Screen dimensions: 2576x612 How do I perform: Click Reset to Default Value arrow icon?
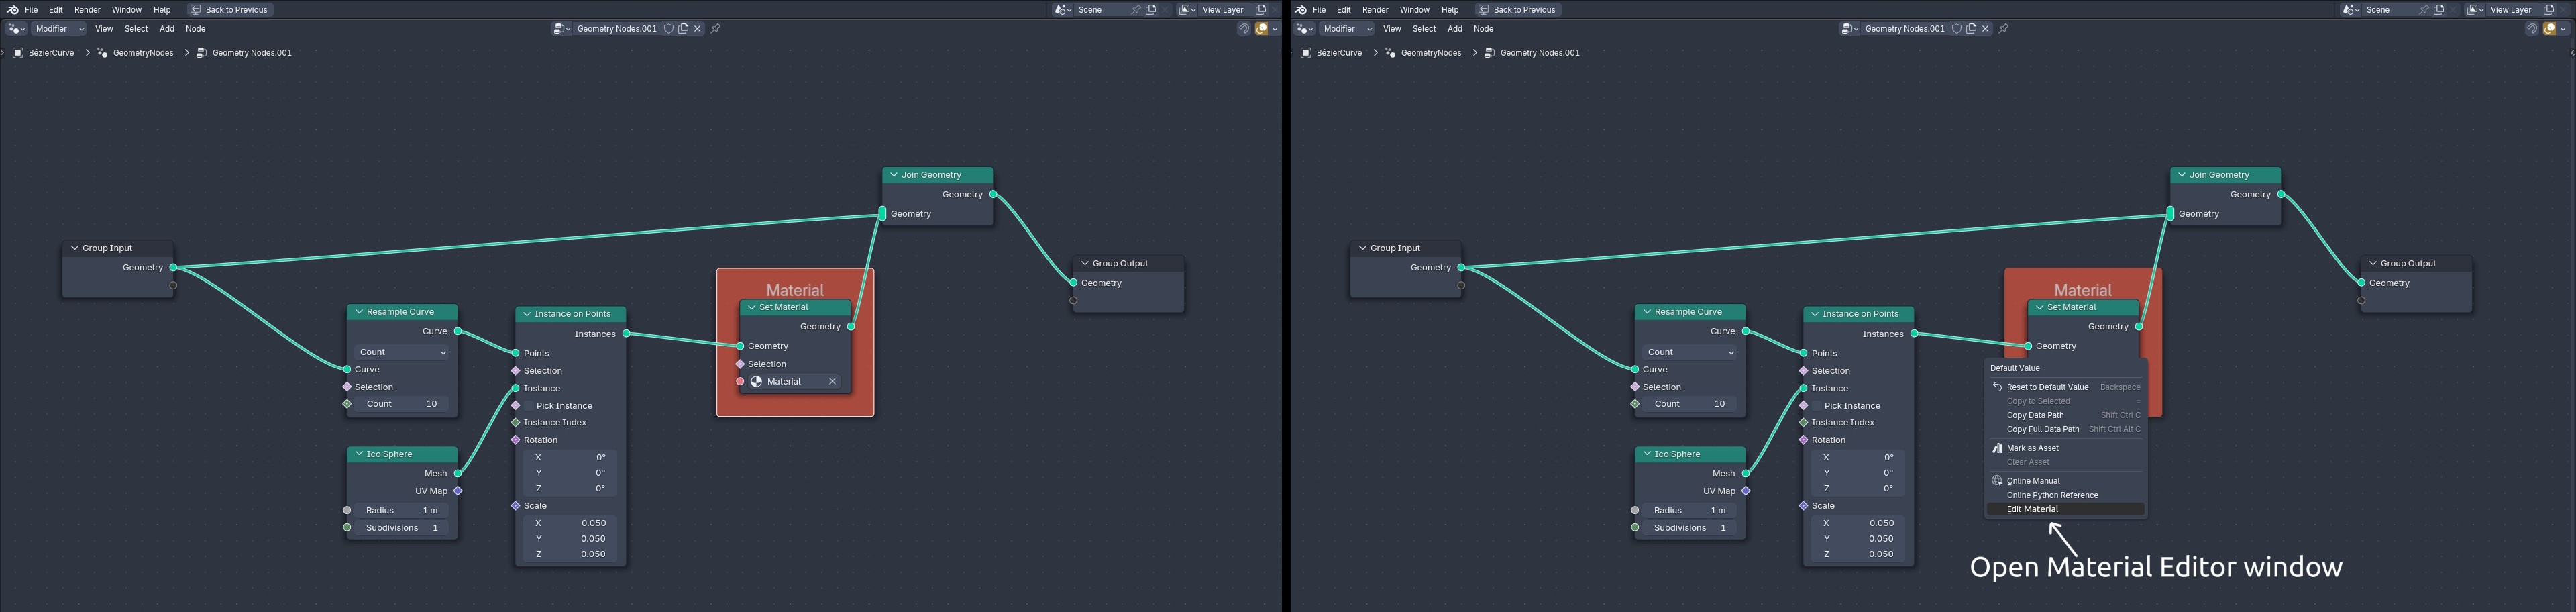[1997, 387]
